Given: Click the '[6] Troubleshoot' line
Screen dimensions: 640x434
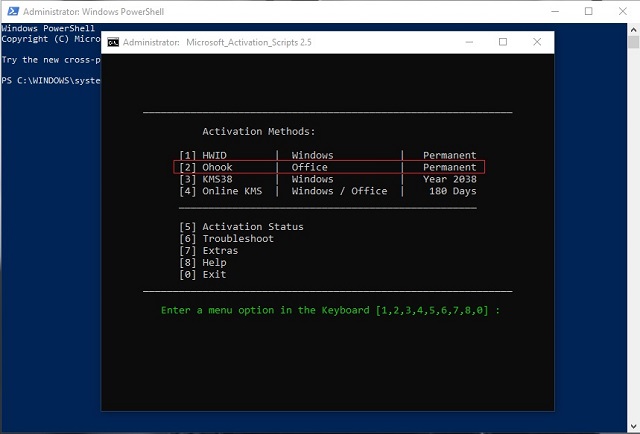Looking at the screenshot, I should 227,238.
